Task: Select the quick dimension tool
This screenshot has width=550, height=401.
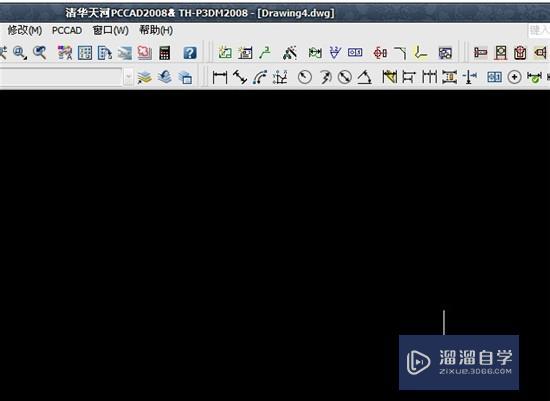Action: click(389, 77)
